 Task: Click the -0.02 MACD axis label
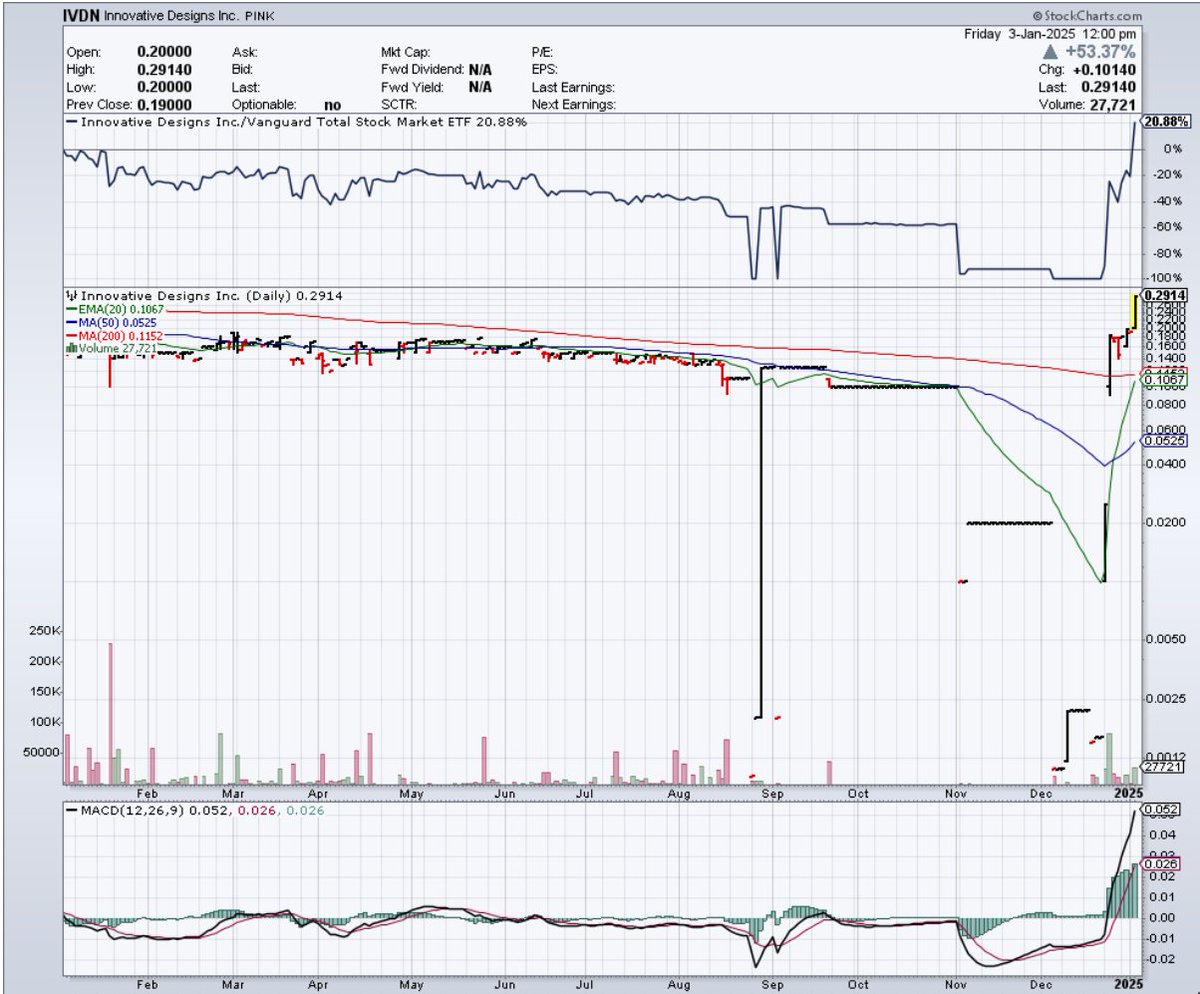pyautogui.click(x=1159, y=959)
